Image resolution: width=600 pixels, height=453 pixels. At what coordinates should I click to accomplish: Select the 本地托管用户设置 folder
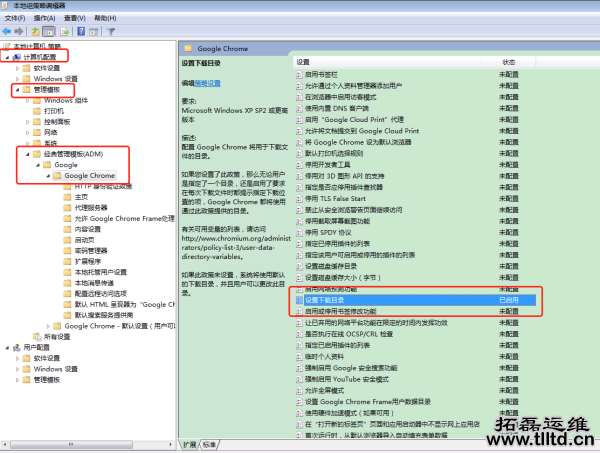pos(100,272)
